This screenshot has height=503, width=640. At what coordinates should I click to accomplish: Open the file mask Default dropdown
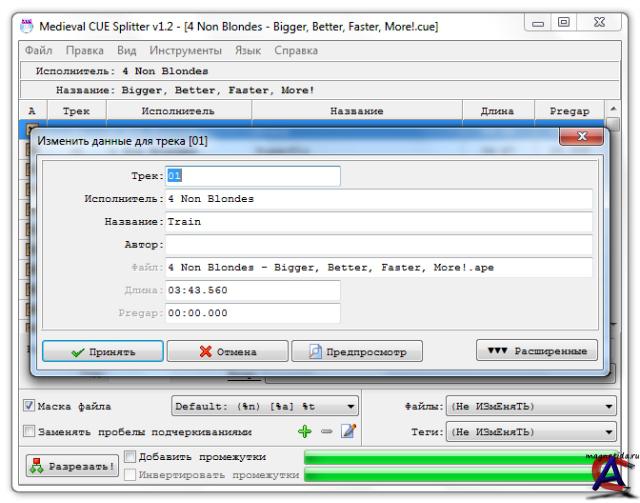pyautogui.click(x=265, y=407)
